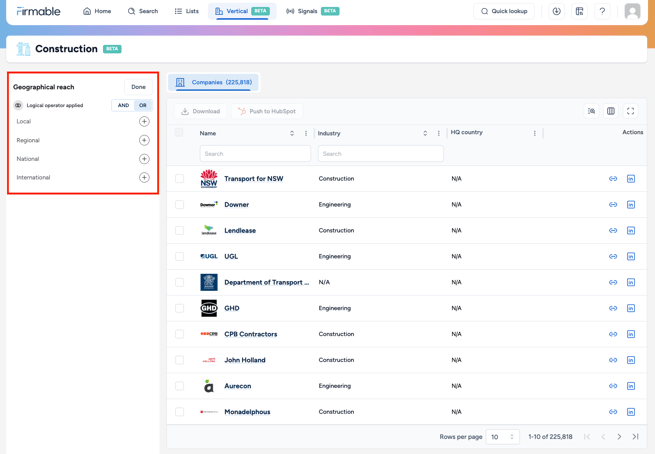This screenshot has width=655, height=454.
Task: Open LinkedIn icon for Monadelphous
Action: pyautogui.click(x=631, y=412)
